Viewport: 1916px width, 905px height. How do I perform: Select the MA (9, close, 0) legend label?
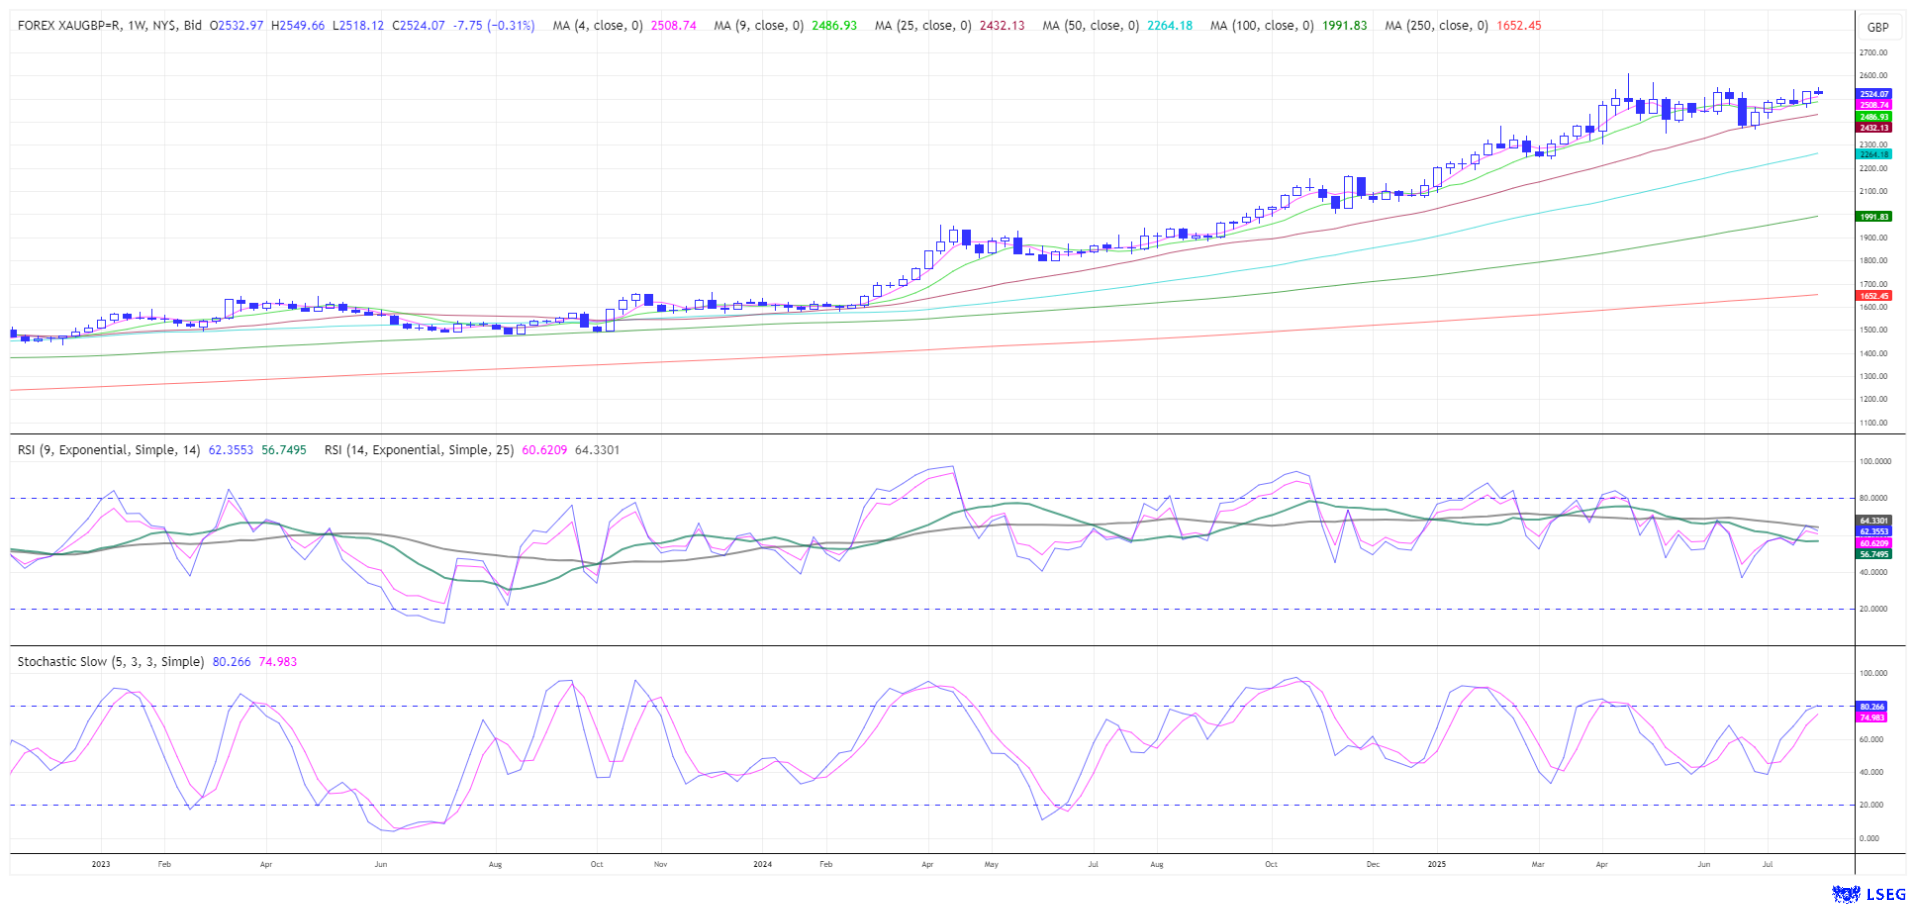pyautogui.click(x=758, y=25)
